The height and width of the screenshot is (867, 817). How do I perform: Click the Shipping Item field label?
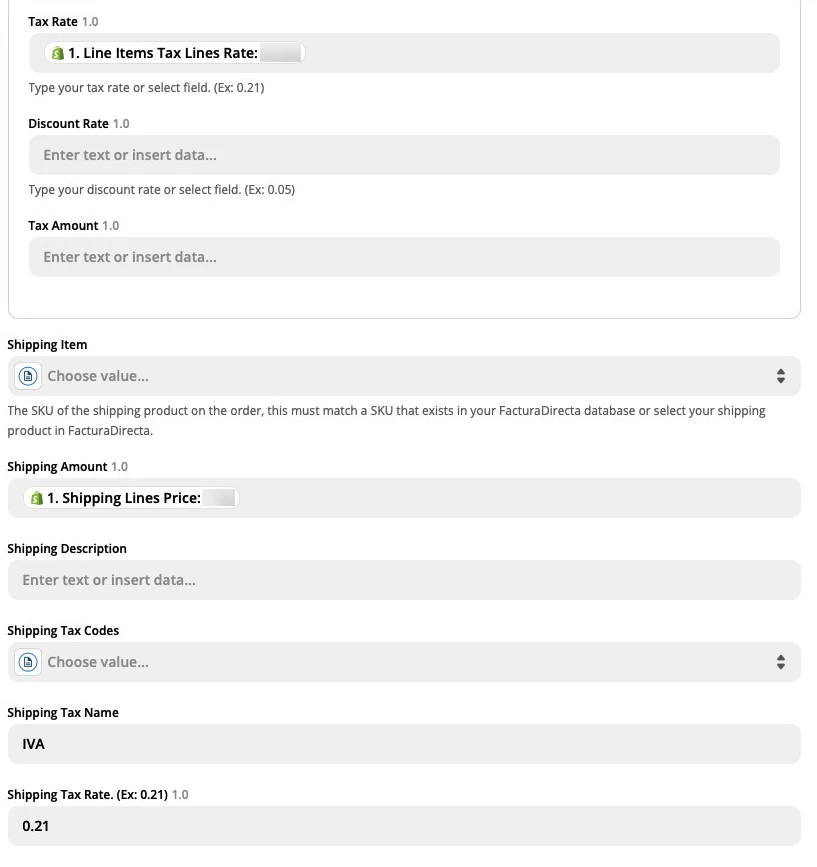[x=46, y=344]
